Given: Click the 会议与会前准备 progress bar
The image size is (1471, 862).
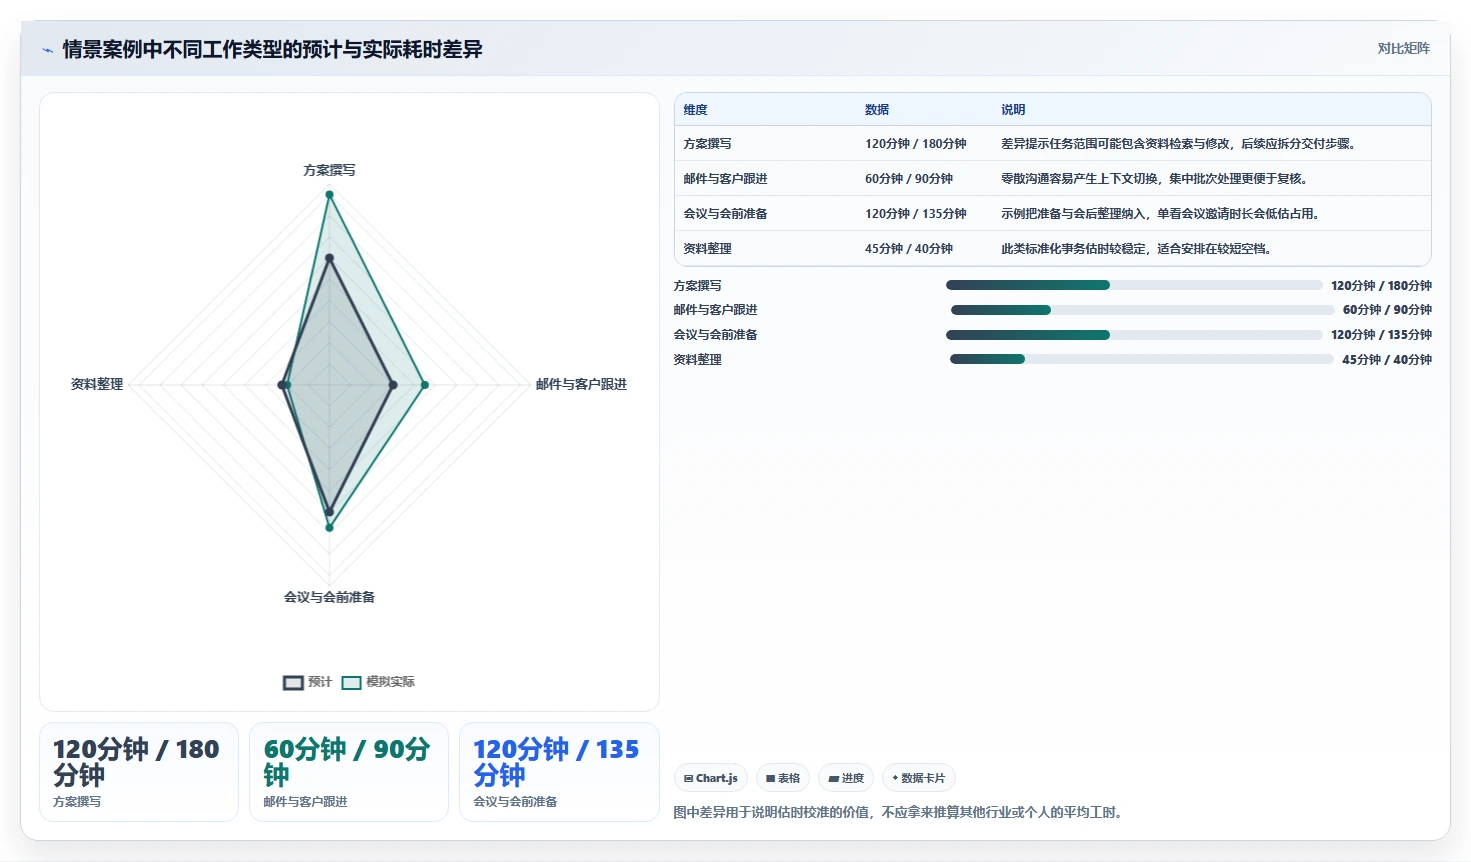Looking at the screenshot, I should pos(1134,335).
